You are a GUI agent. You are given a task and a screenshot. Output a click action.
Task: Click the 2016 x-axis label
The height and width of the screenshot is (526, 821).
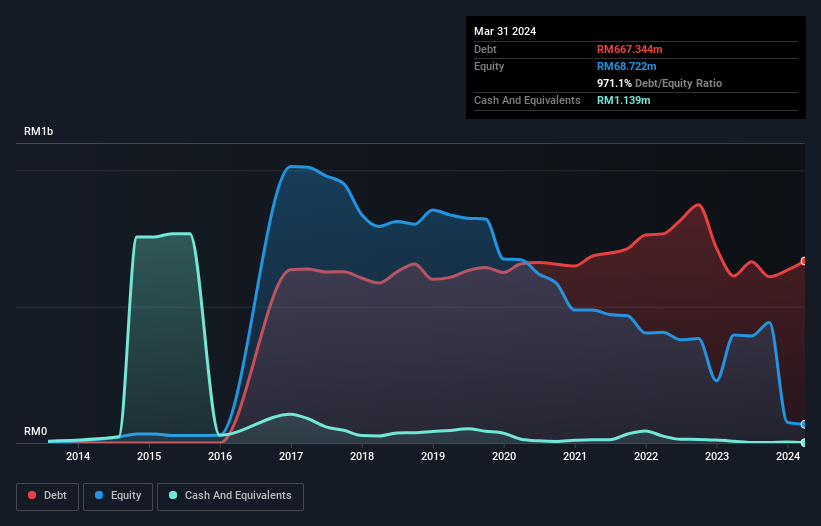[220, 456]
